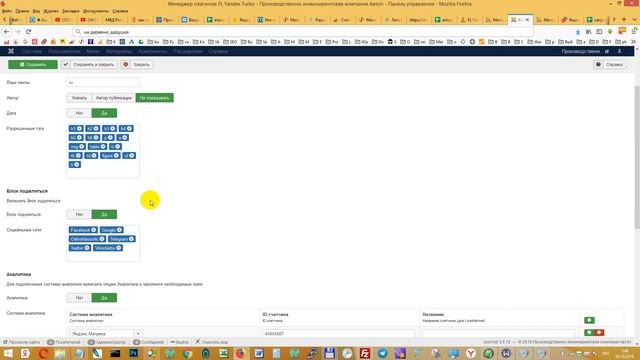This screenshot has height=360, width=640.
Task: Click the page vertical scrollbar
Action: coord(637,158)
